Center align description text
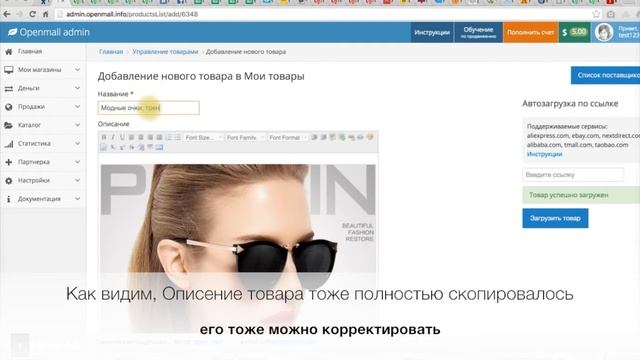Viewport: 640px width, 360px height. point(141,138)
